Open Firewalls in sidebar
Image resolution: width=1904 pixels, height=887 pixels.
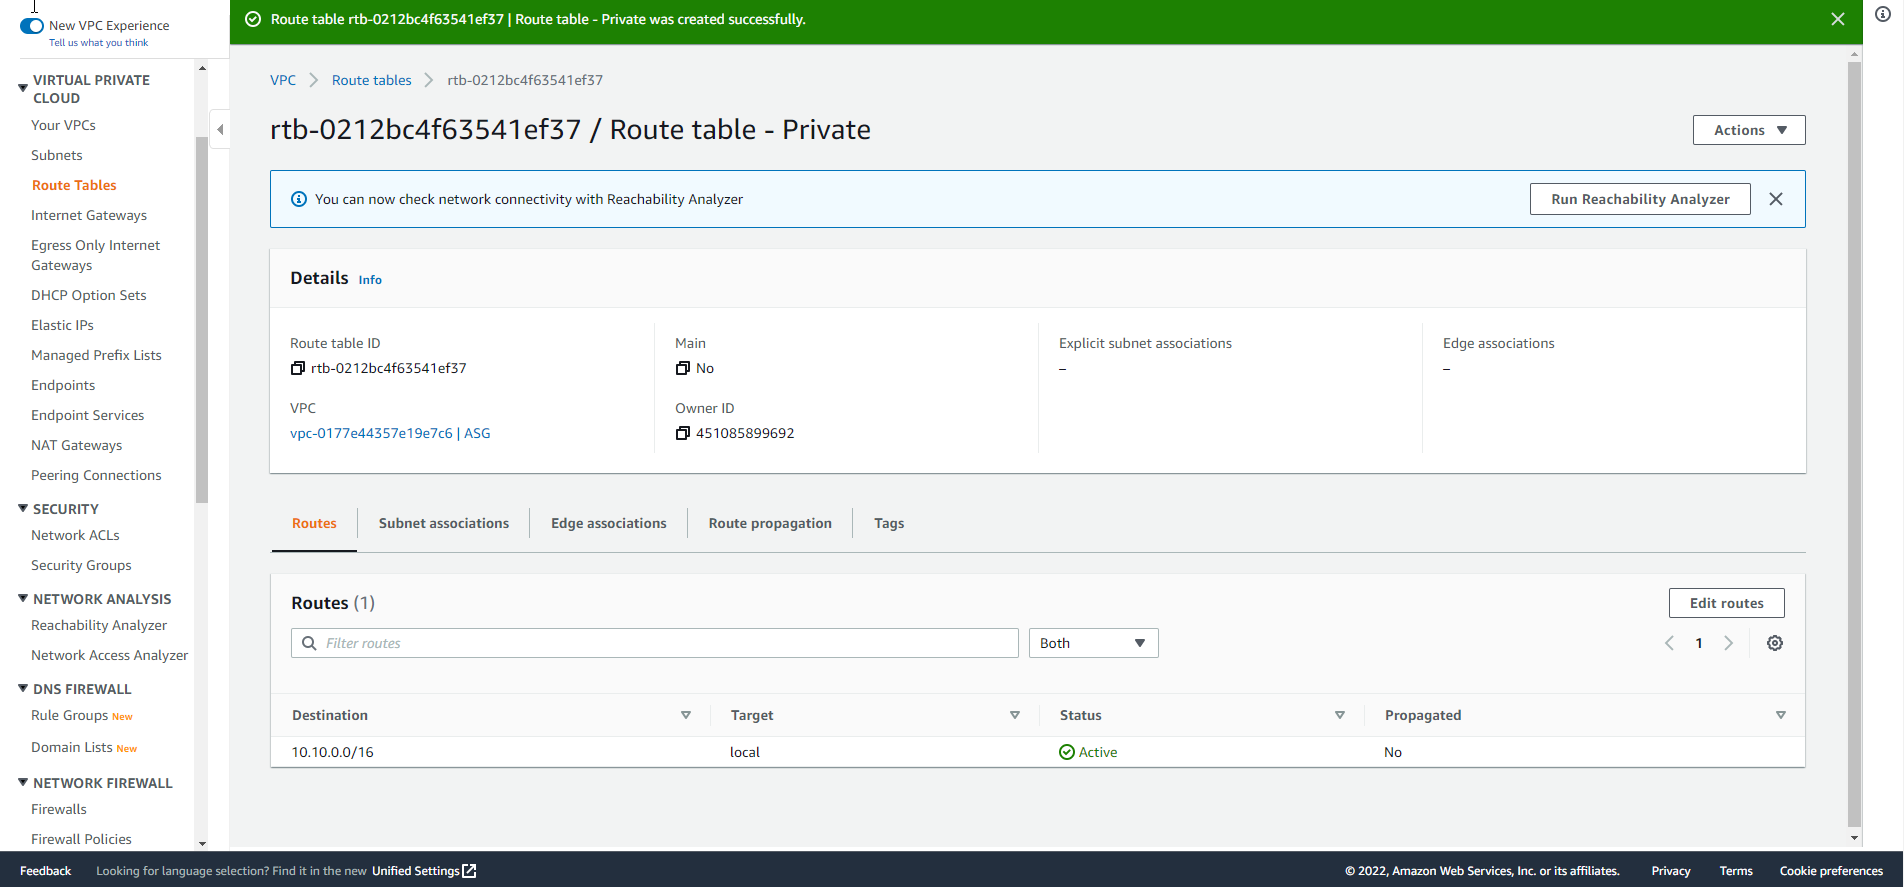click(58, 809)
